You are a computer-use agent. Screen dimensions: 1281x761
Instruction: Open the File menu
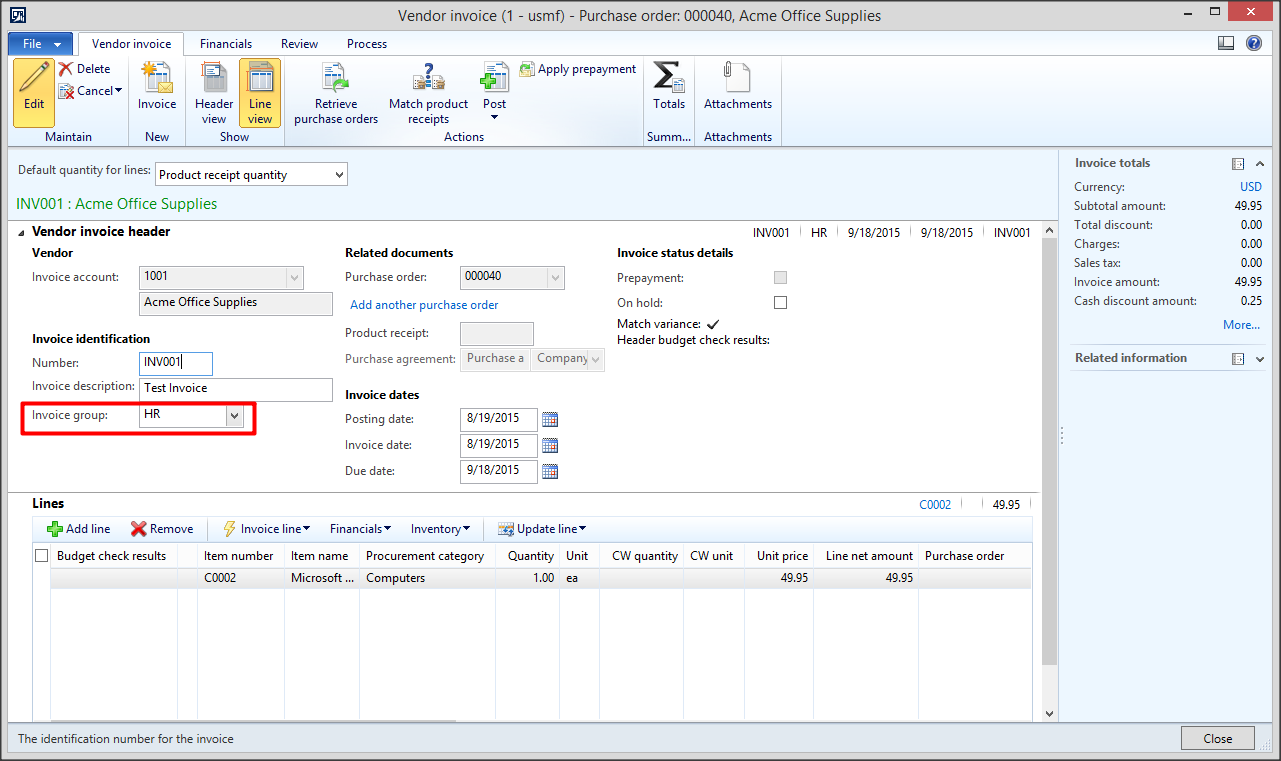39,44
